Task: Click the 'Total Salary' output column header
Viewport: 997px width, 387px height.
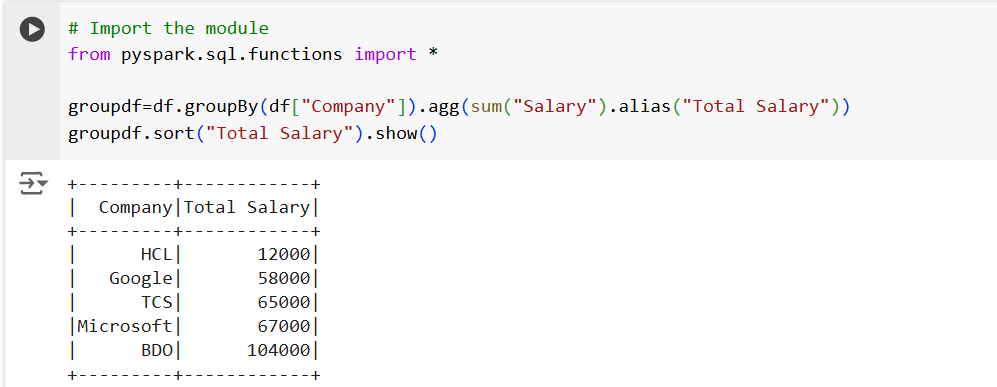Action: point(247,207)
